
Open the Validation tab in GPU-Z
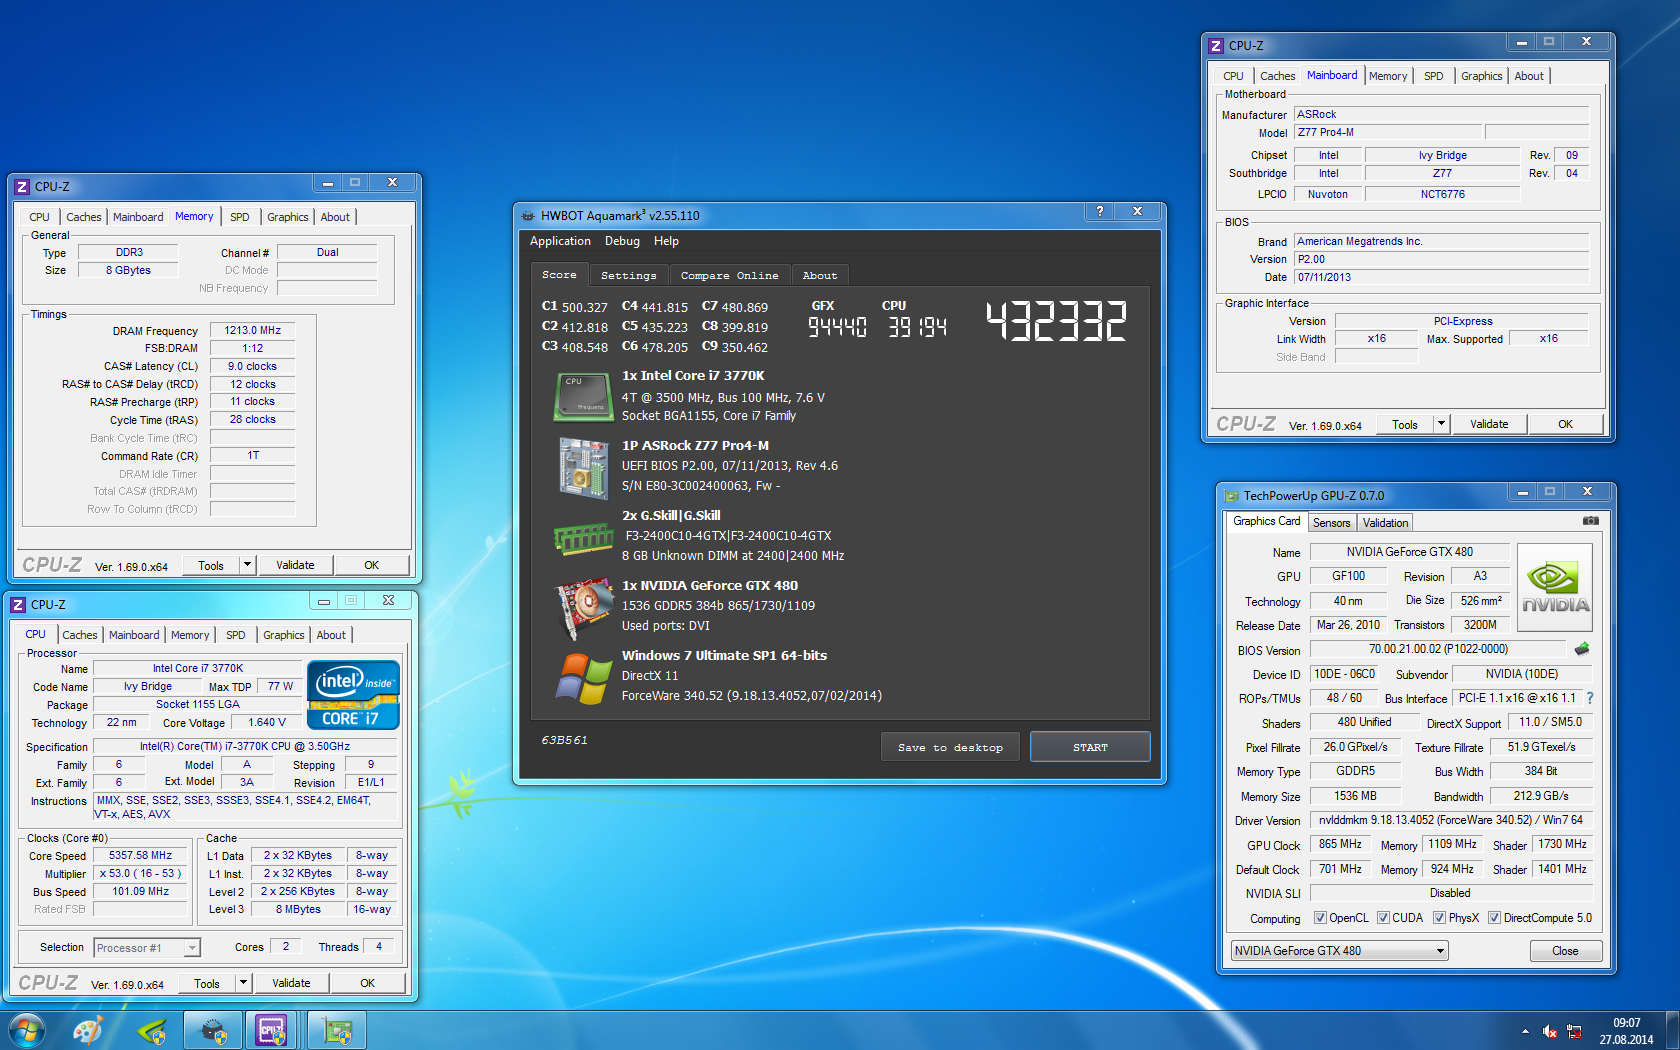click(x=1385, y=523)
